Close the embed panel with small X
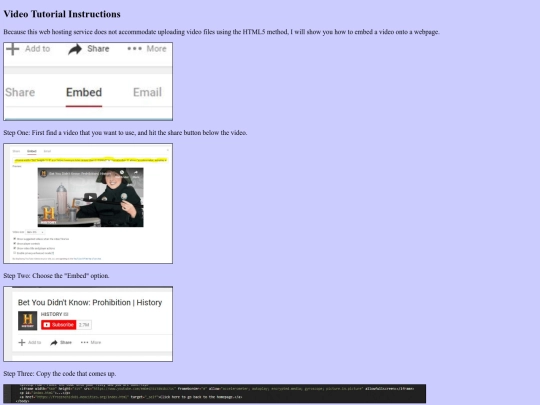540x405 pixels. click(x=168, y=150)
